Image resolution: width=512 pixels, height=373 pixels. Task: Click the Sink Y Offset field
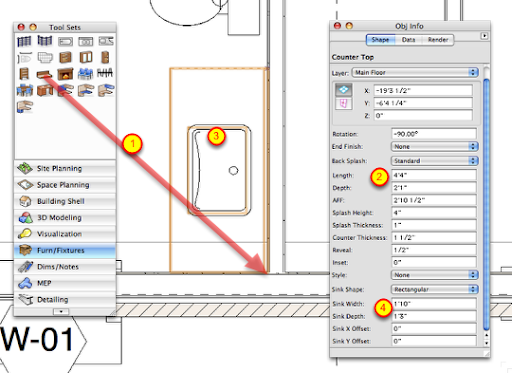pos(434,341)
